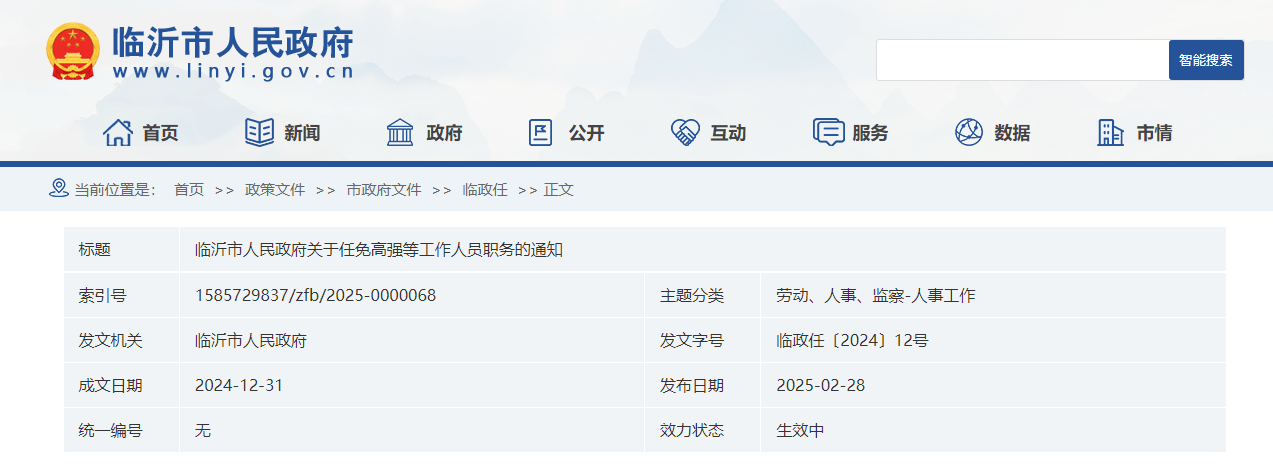Click the globe icon beside 数据
Viewport: 1273px width, 464px height.
tap(969, 132)
